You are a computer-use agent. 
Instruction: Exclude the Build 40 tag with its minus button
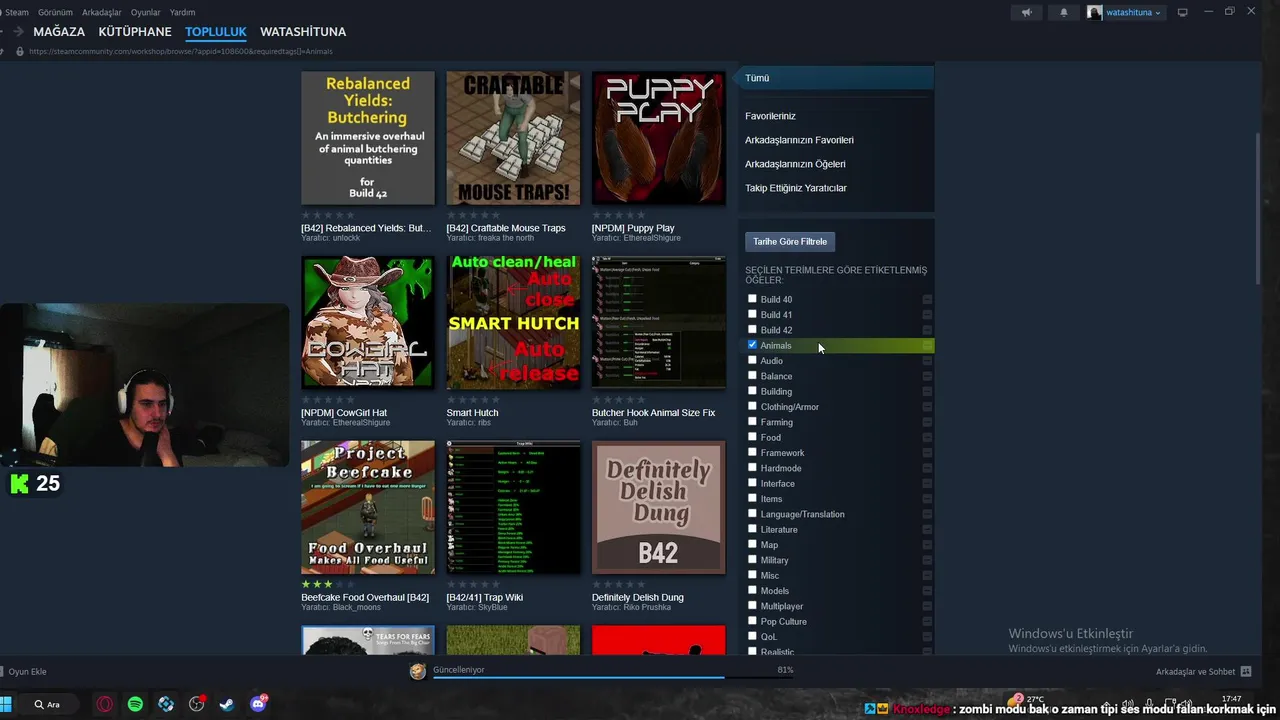point(927,299)
